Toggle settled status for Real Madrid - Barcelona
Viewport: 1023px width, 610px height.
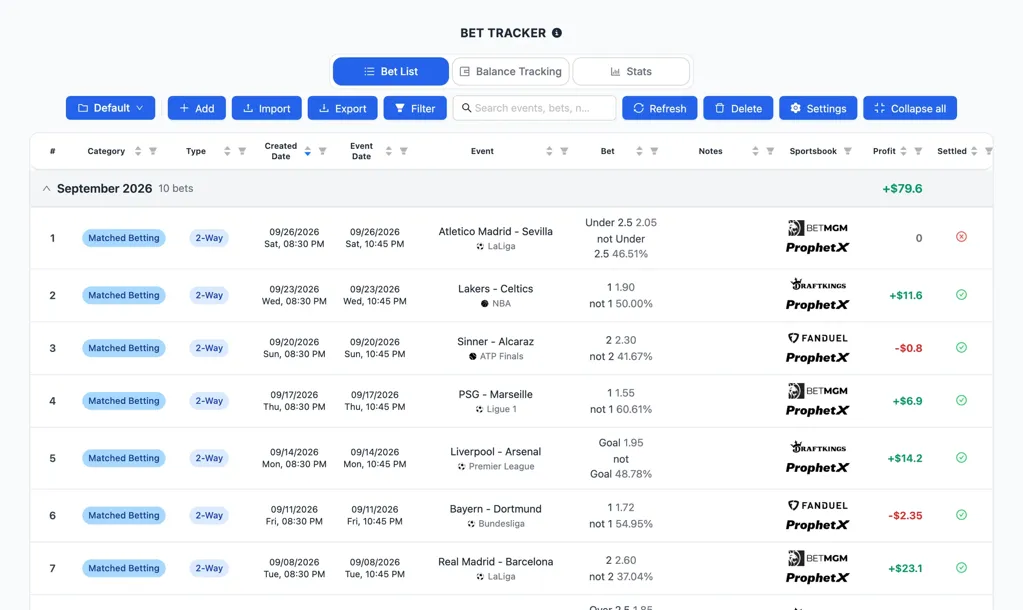click(961, 568)
